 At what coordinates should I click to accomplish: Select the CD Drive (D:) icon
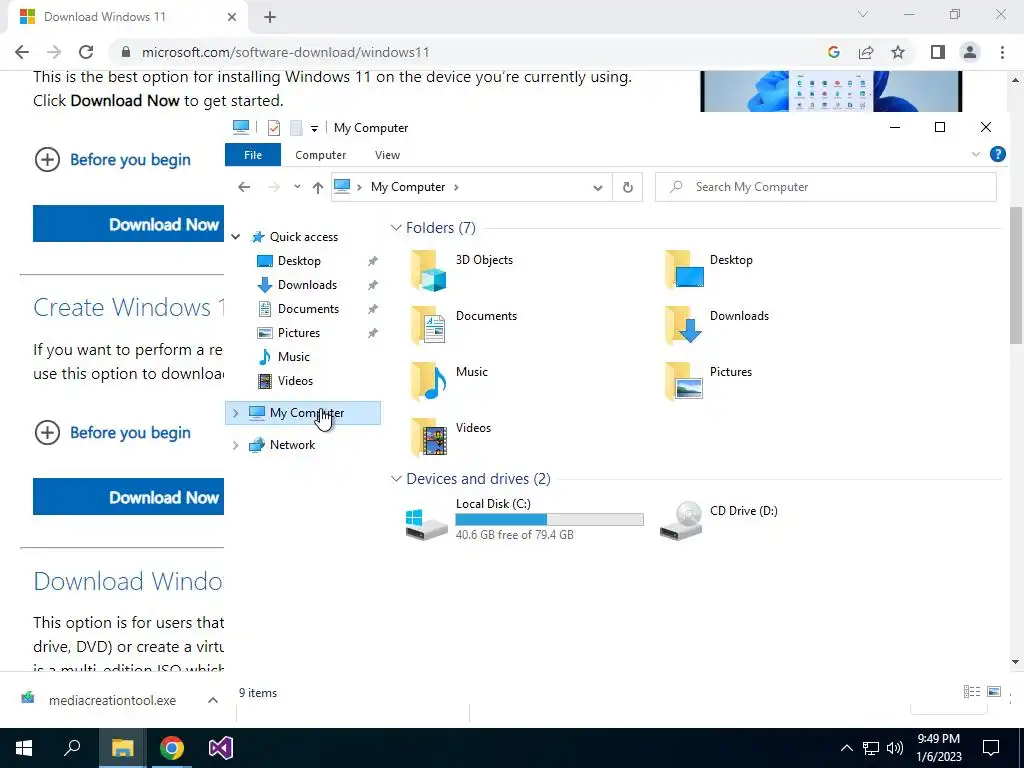[x=681, y=520]
